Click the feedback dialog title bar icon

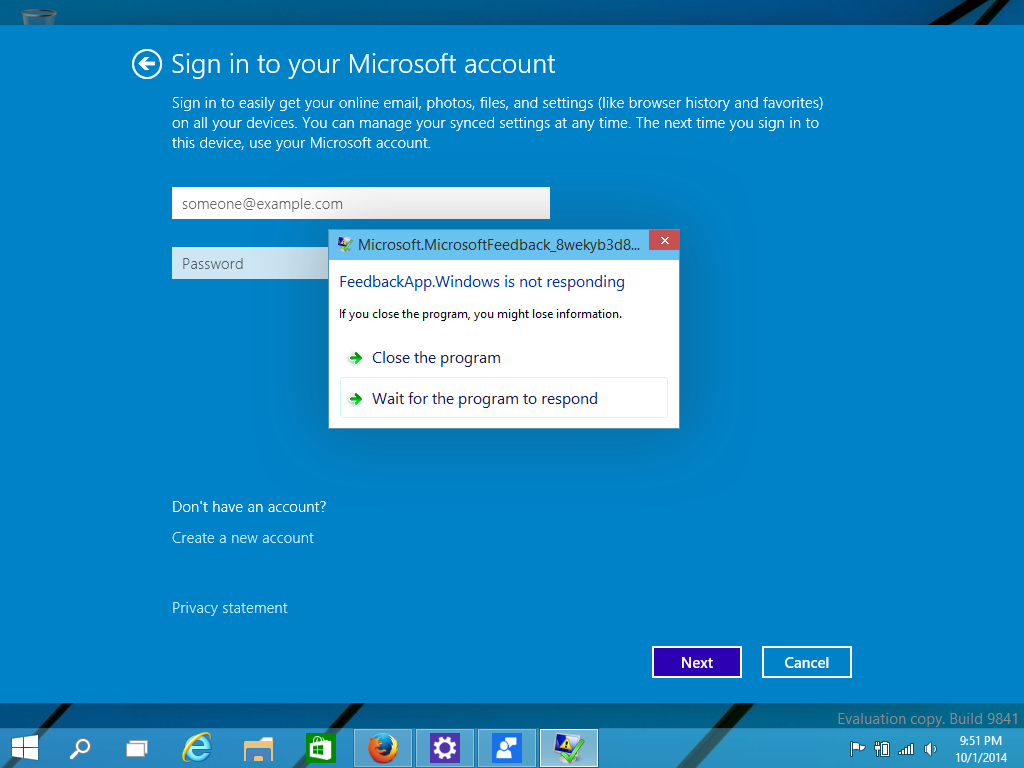(x=345, y=245)
